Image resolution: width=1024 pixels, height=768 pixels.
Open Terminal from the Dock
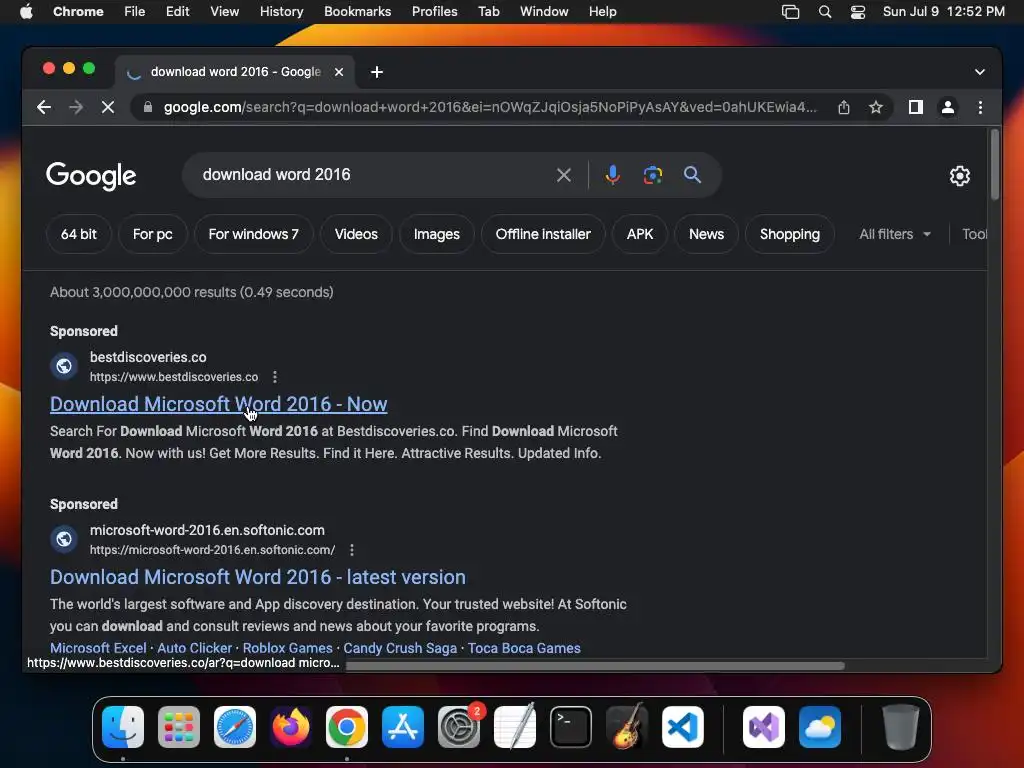pyautogui.click(x=571, y=727)
